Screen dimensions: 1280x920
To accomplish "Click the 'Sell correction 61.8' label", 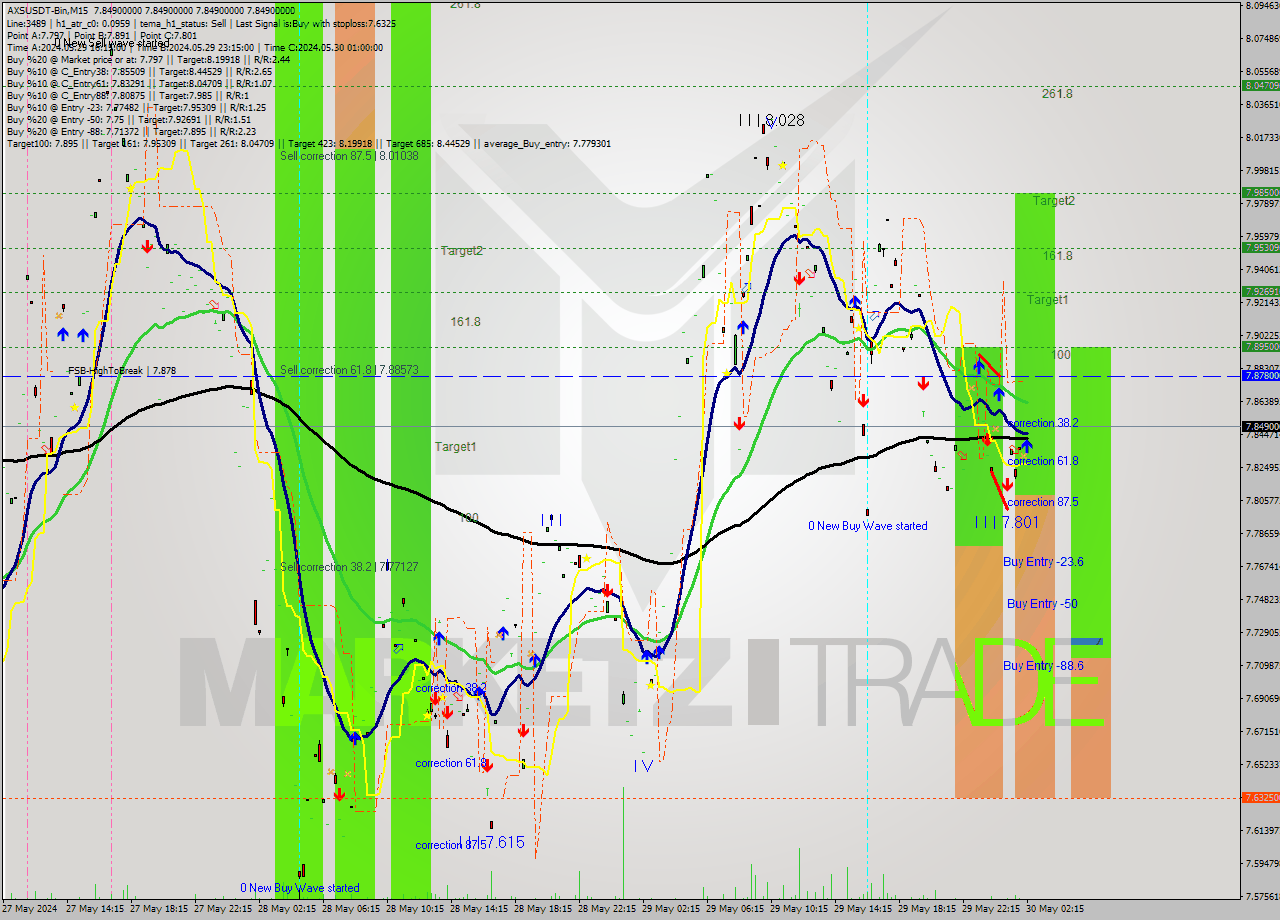I will click(x=349, y=370).
